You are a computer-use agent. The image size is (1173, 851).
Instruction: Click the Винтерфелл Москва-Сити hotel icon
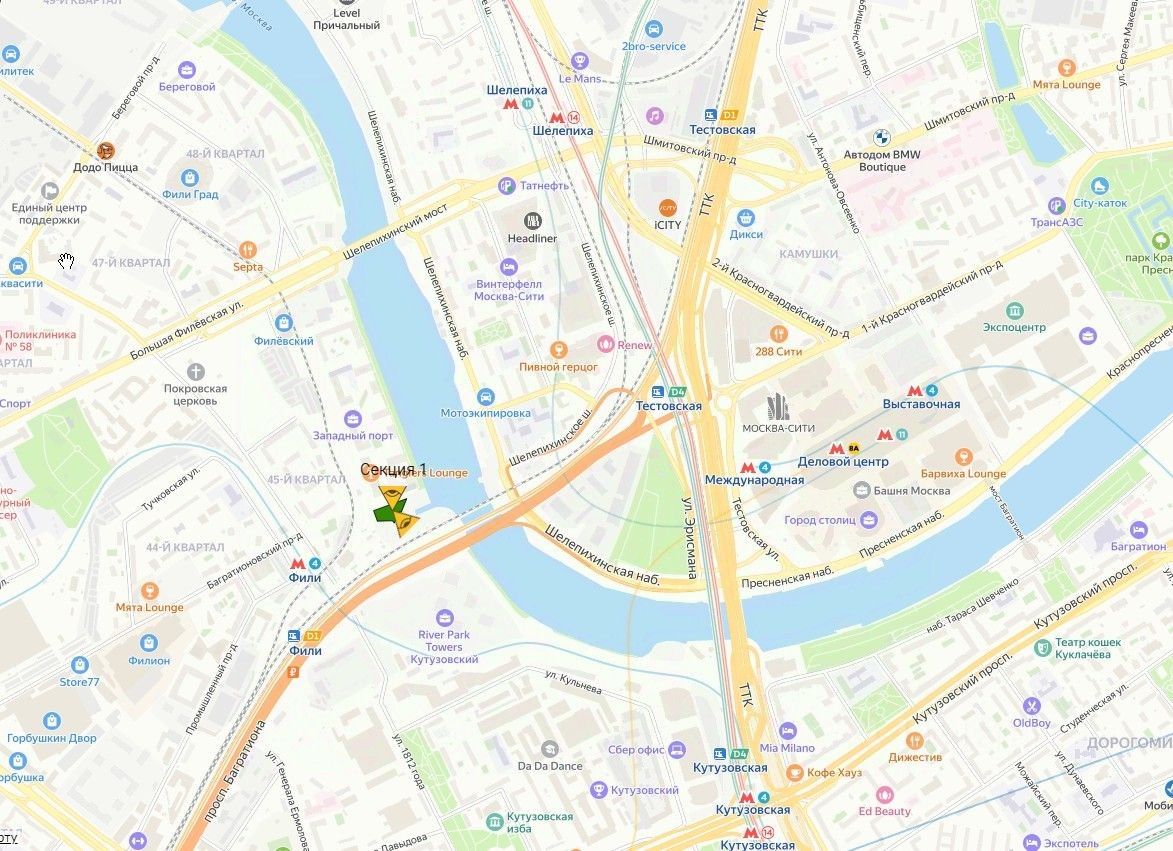509,266
